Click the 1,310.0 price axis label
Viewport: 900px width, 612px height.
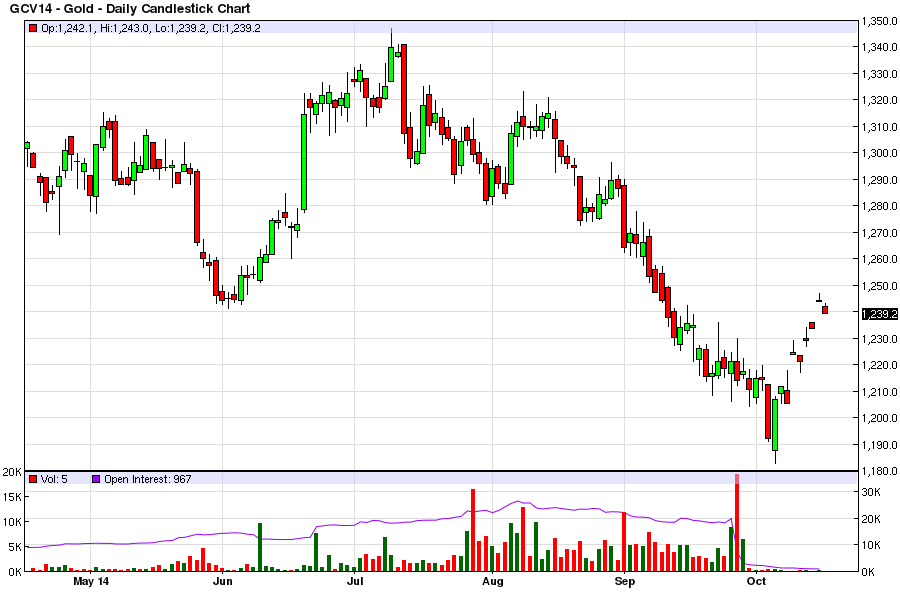click(879, 127)
